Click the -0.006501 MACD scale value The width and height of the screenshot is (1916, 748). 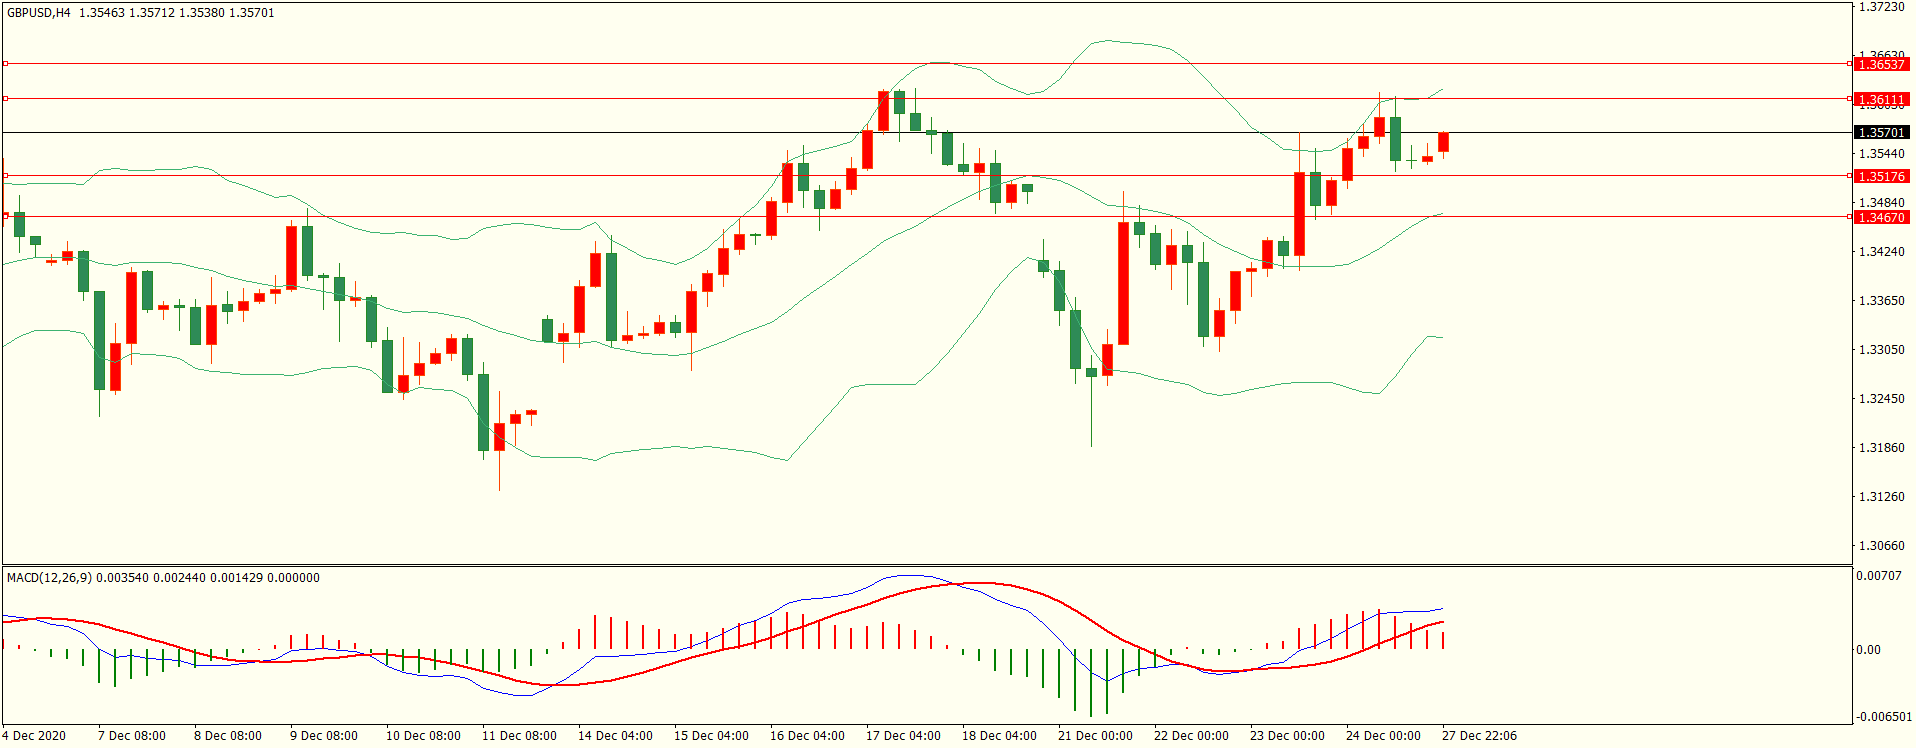point(1883,717)
